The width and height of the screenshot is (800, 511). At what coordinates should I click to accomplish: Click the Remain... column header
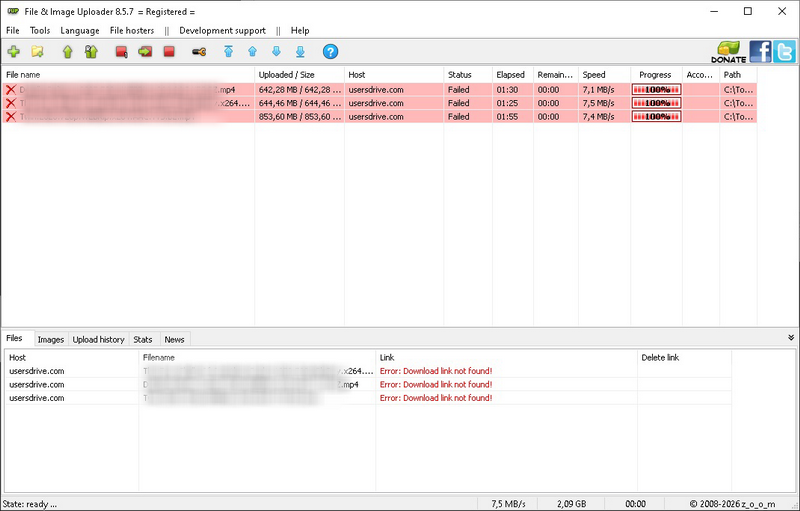[556, 74]
